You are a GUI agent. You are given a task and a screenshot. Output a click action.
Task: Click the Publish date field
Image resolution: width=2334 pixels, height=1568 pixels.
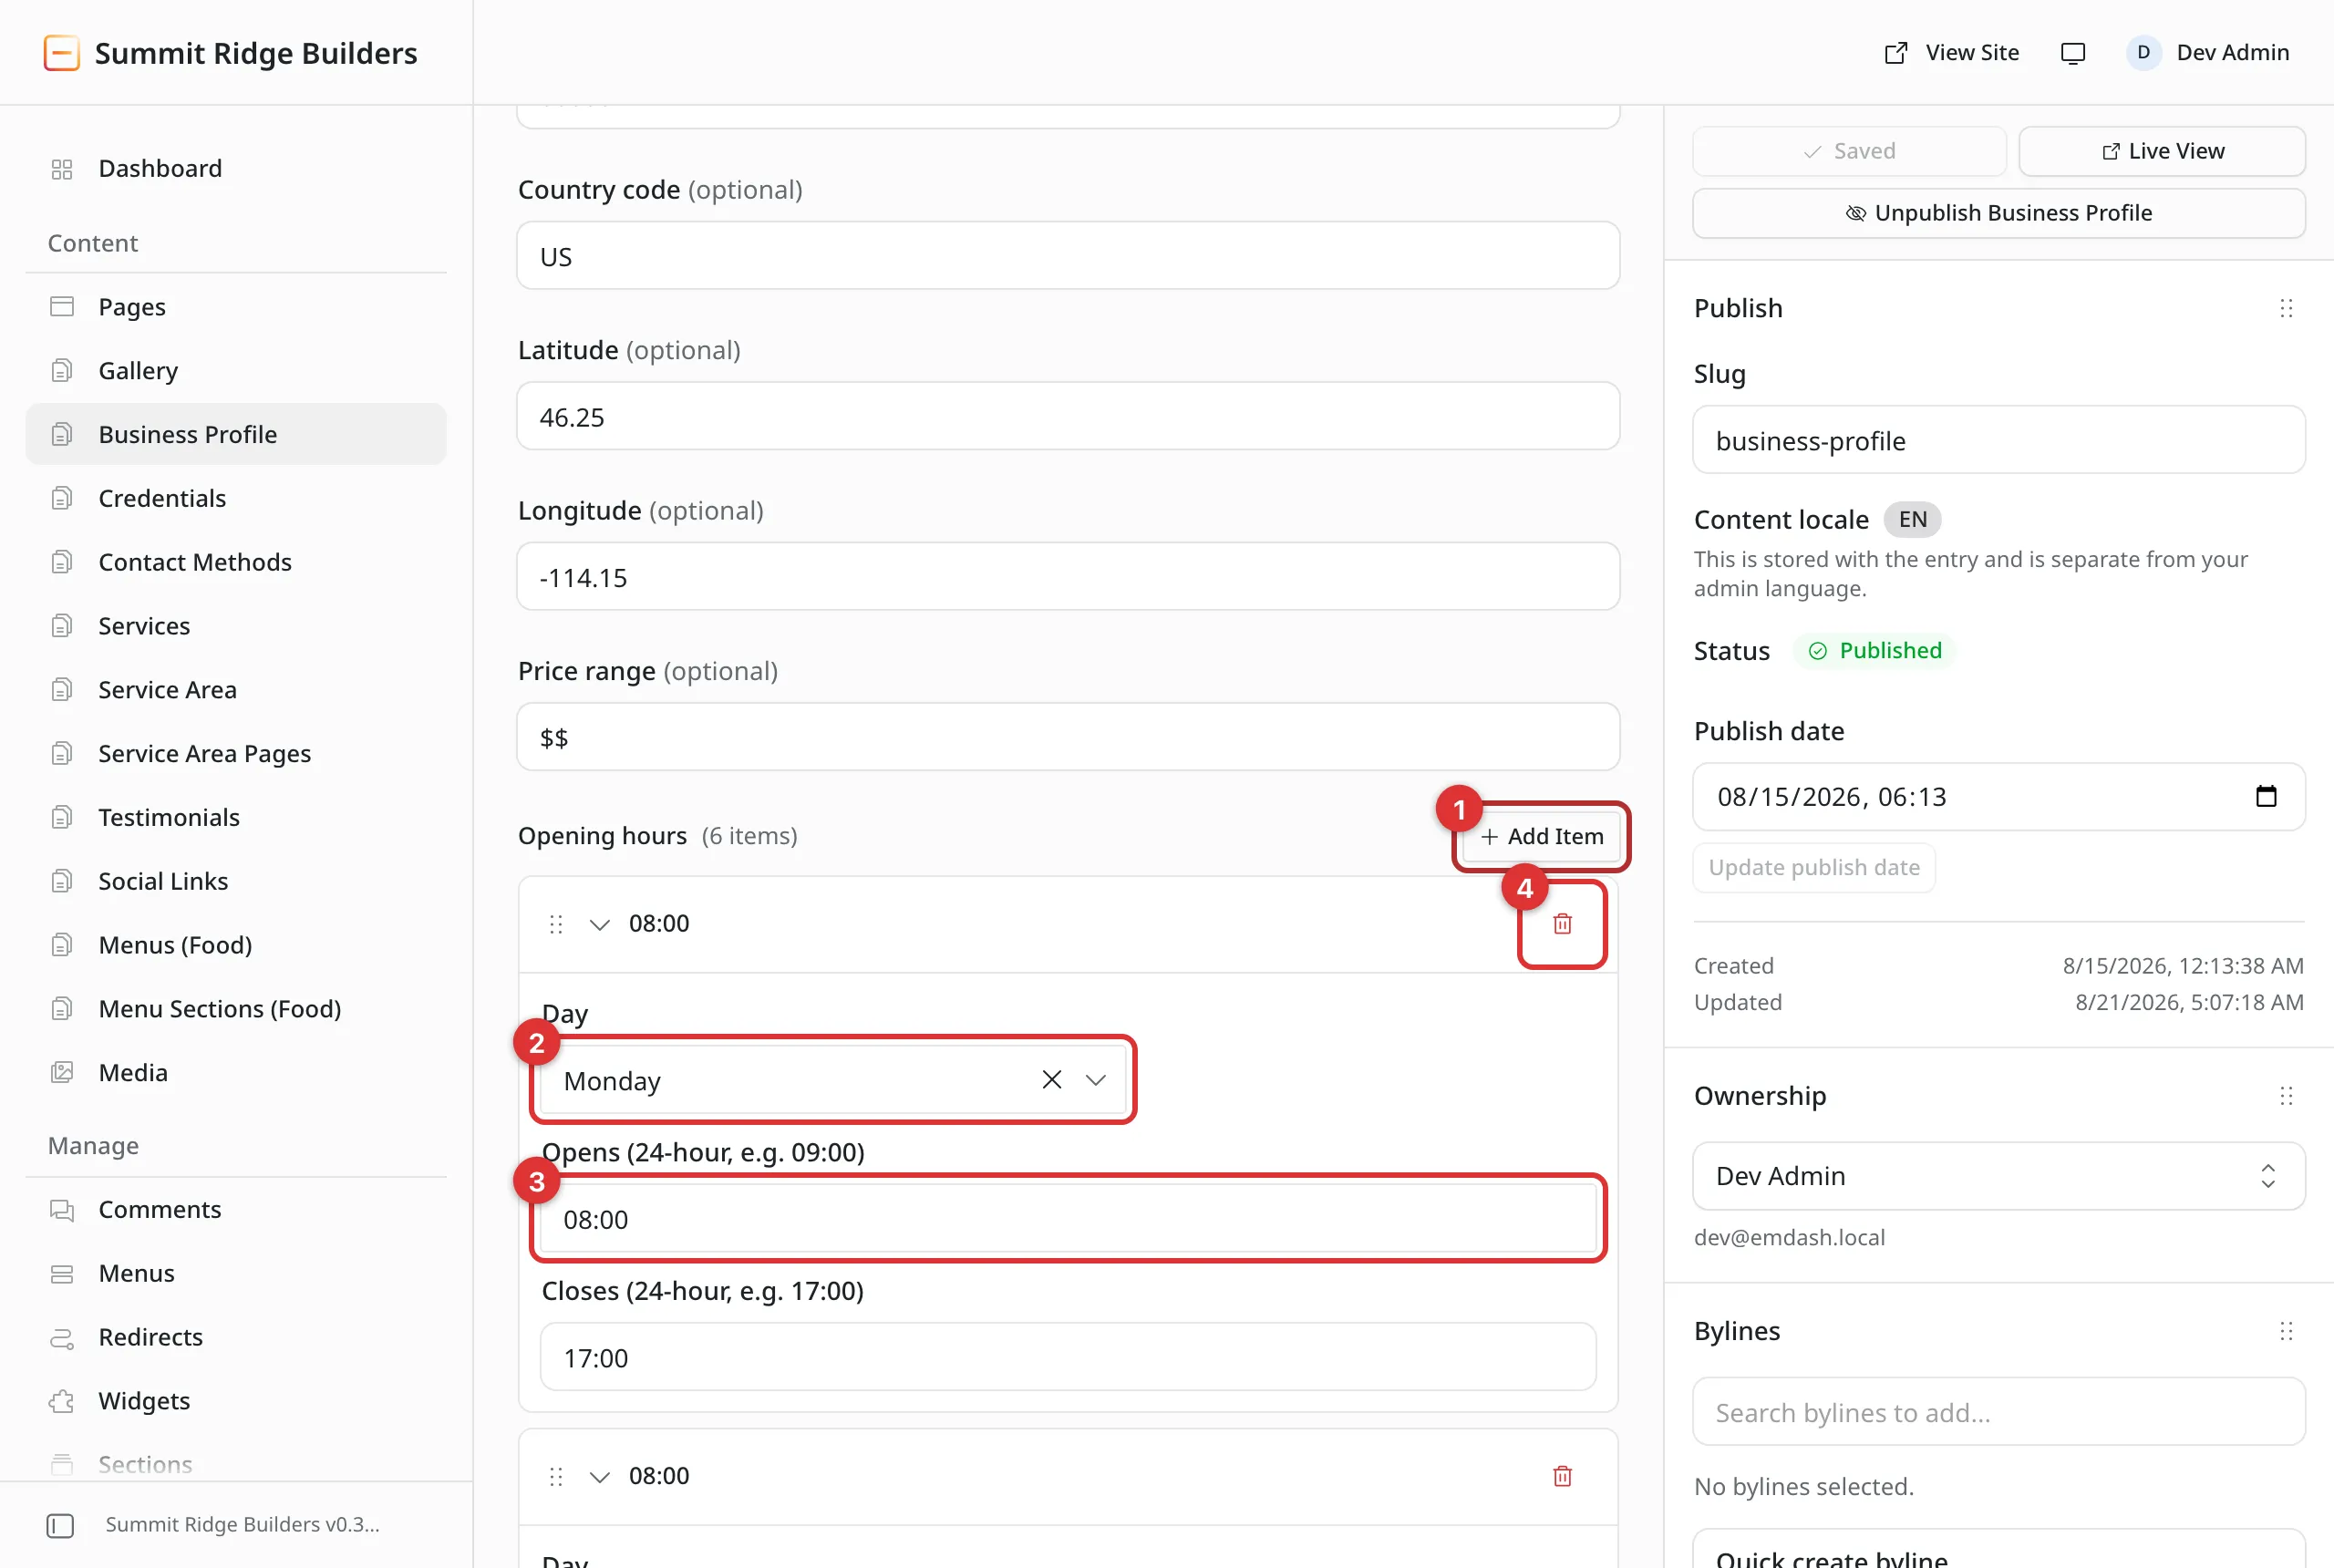(x=1999, y=797)
